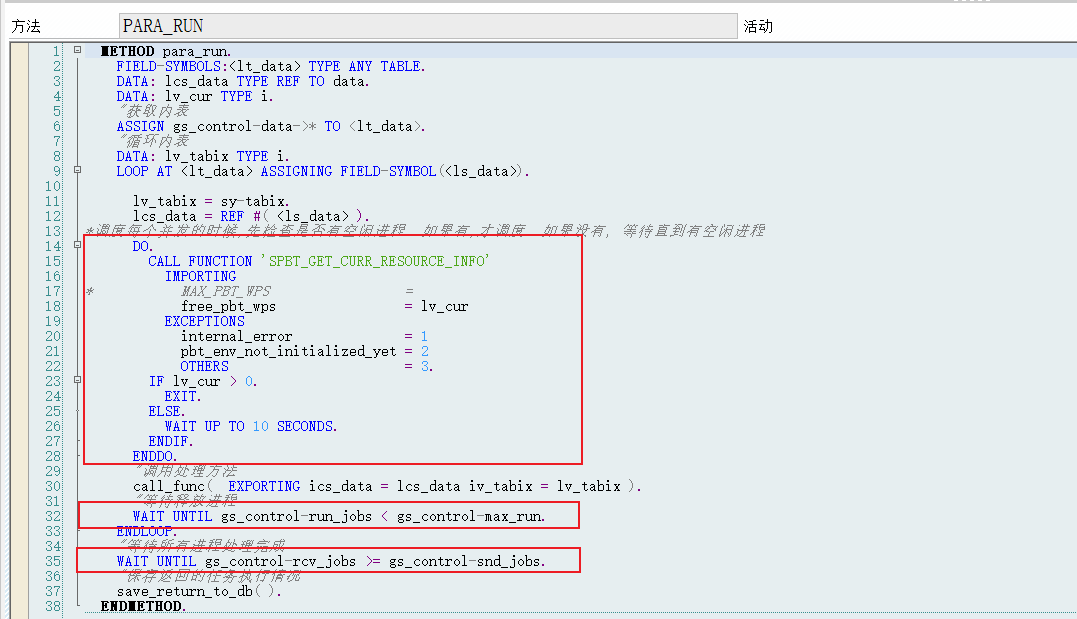Click the 方法 label
The width and height of the screenshot is (1077, 619).
click(26, 26)
